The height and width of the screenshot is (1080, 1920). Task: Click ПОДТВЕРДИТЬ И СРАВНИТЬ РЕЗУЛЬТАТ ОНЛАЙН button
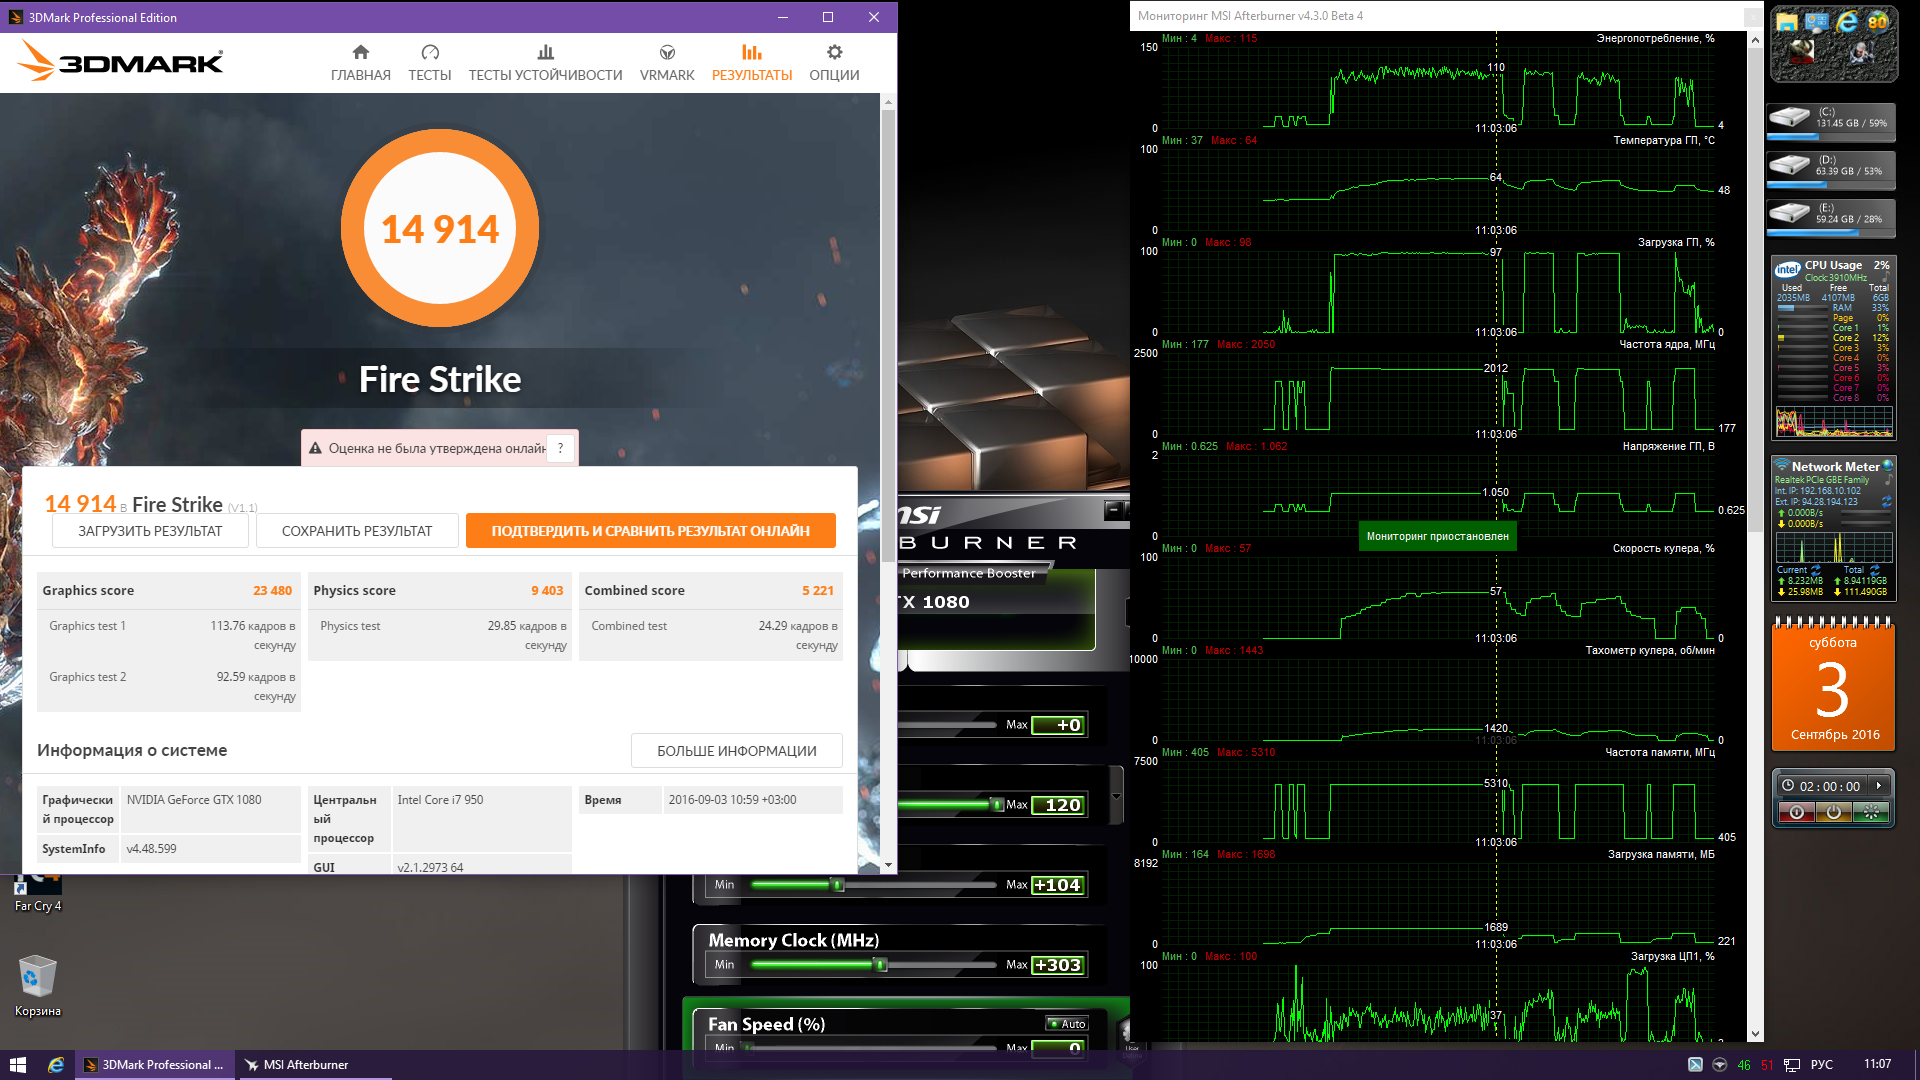point(650,531)
